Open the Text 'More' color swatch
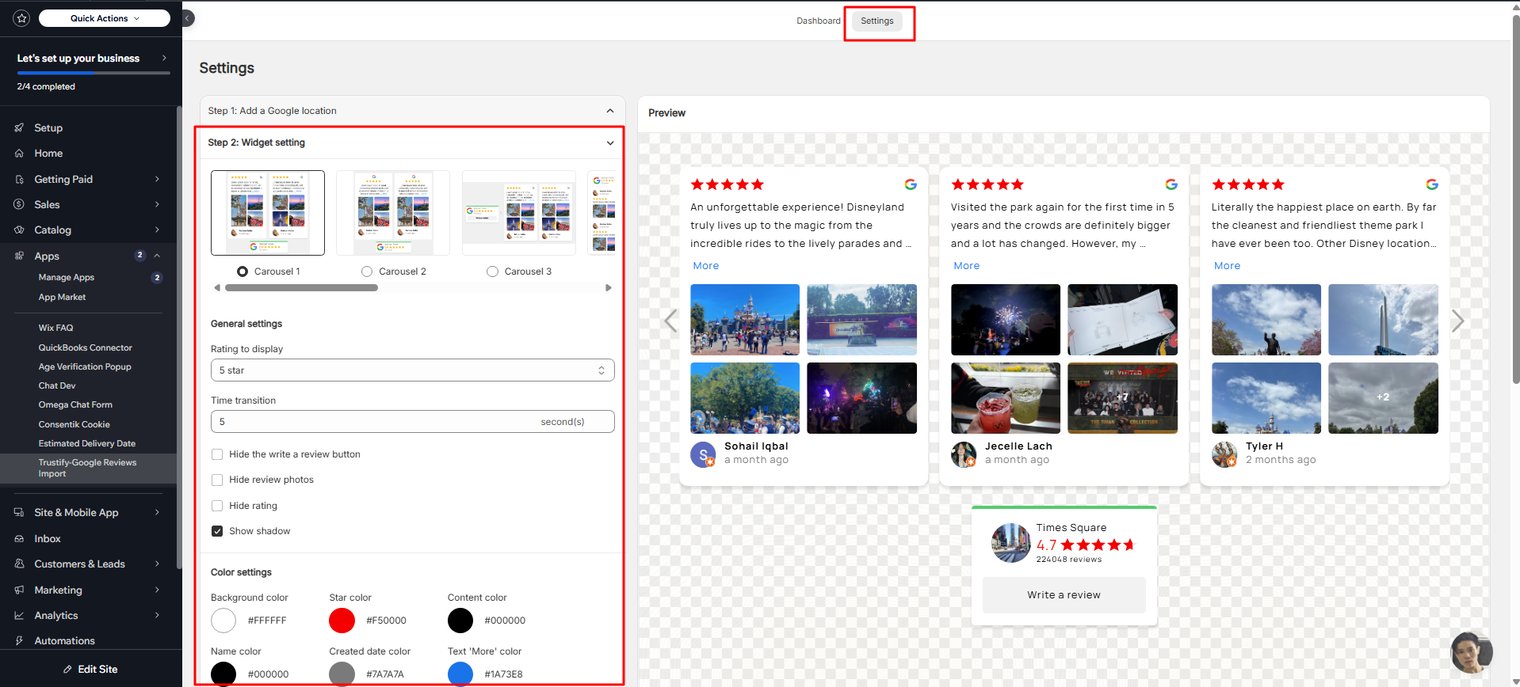The image size is (1520, 687). tap(460, 674)
